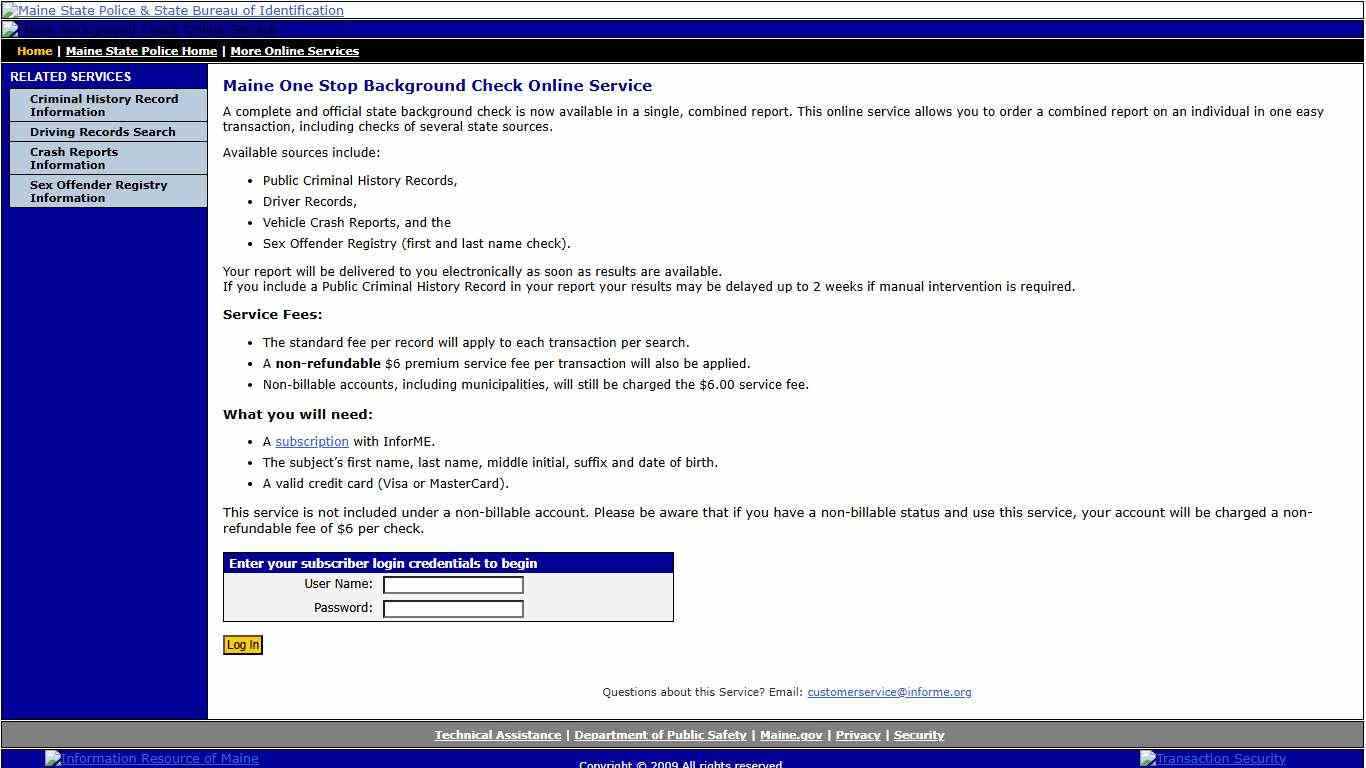Go to Maine State Police Home

[x=141, y=51]
